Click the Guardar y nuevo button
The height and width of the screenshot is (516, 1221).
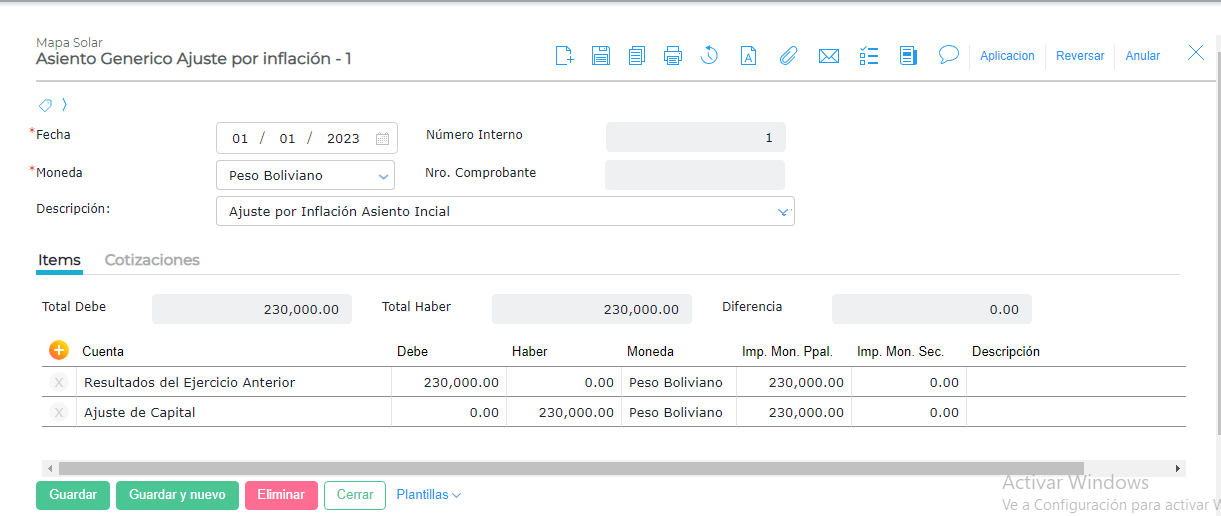pos(177,495)
